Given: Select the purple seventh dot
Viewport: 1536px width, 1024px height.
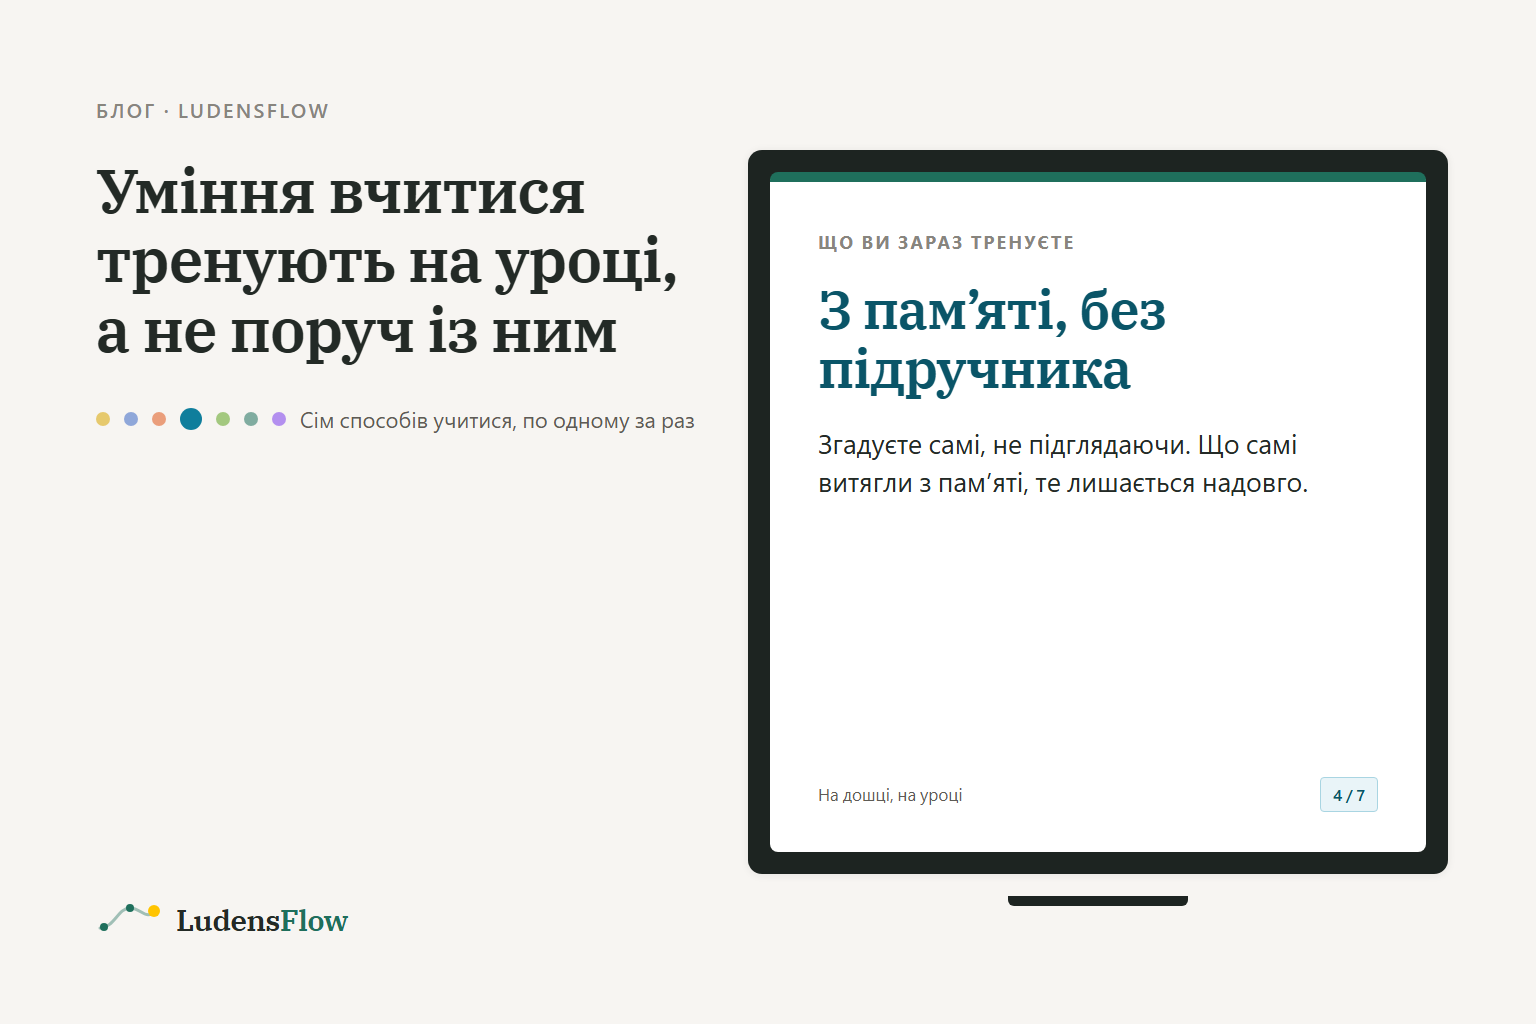Looking at the screenshot, I should pyautogui.click(x=279, y=419).
